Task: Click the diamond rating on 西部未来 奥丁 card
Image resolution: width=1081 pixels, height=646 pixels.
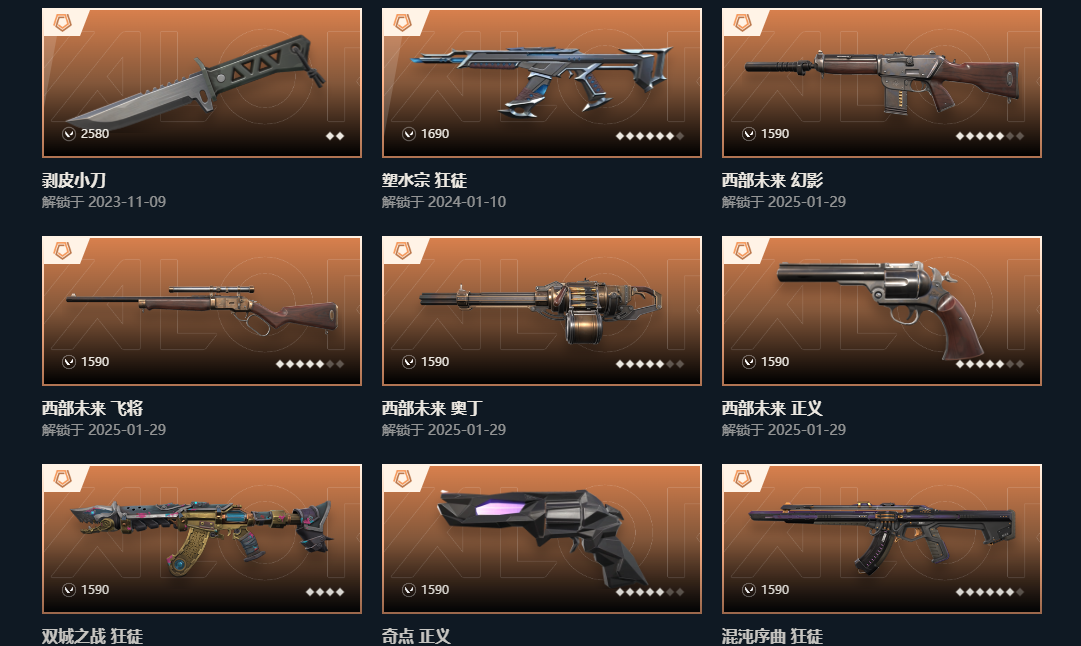Action: (x=649, y=363)
